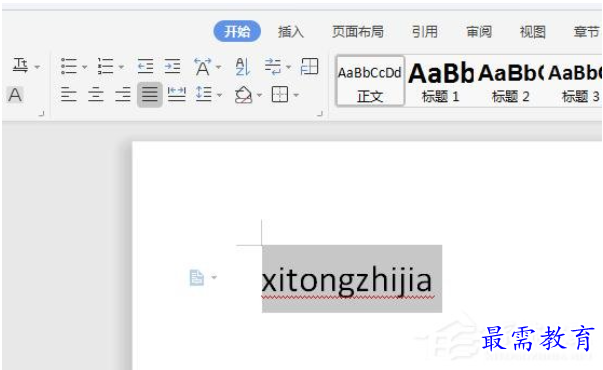Open the 页面布局 tab
This screenshot has height=370, width=603.
pyautogui.click(x=358, y=32)
